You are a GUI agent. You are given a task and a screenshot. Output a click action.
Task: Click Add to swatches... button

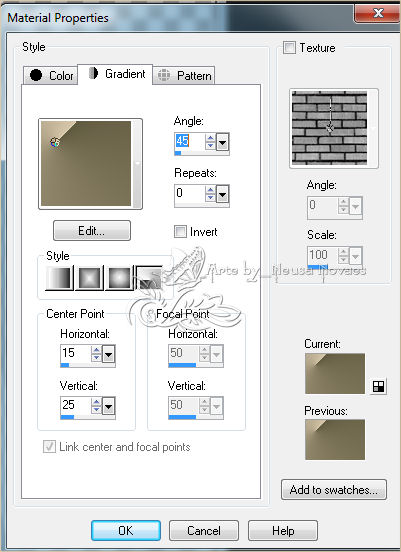tap(334, 490)
